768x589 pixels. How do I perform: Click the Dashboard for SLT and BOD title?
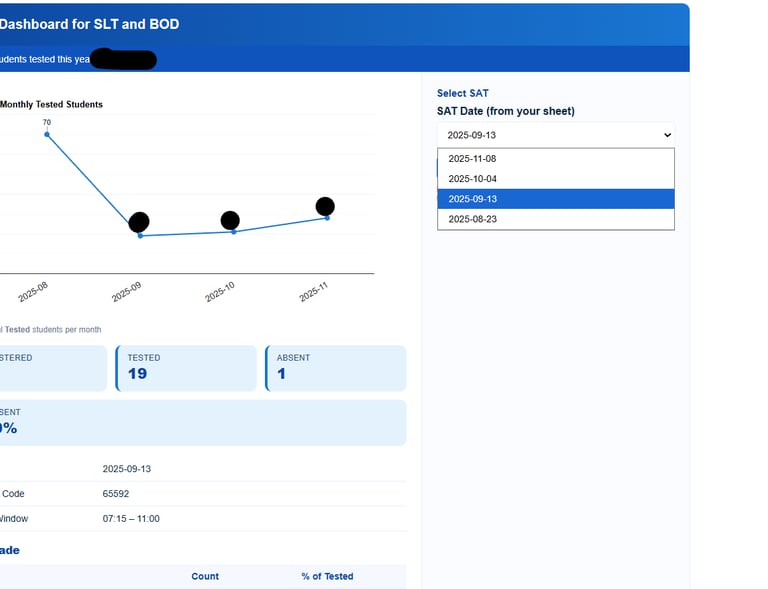click(90, 24)
